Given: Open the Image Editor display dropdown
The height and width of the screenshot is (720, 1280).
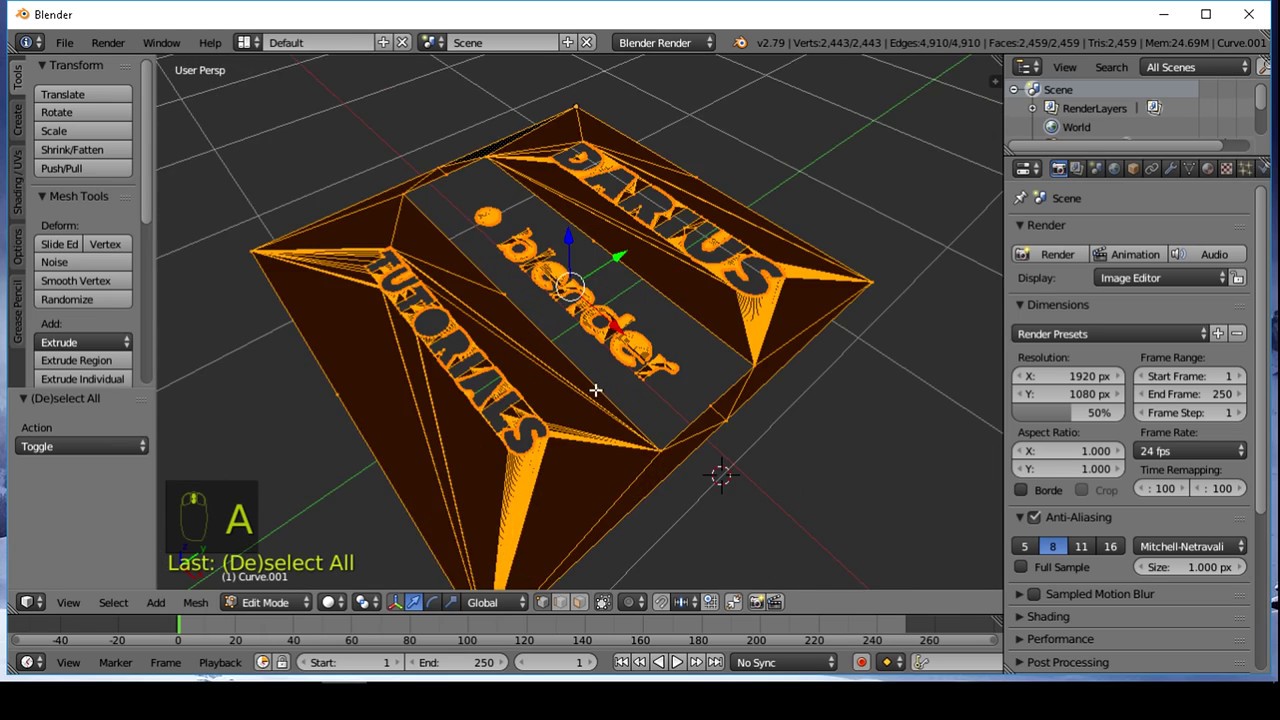Looking at the screenshot, I should (1161, 278).
